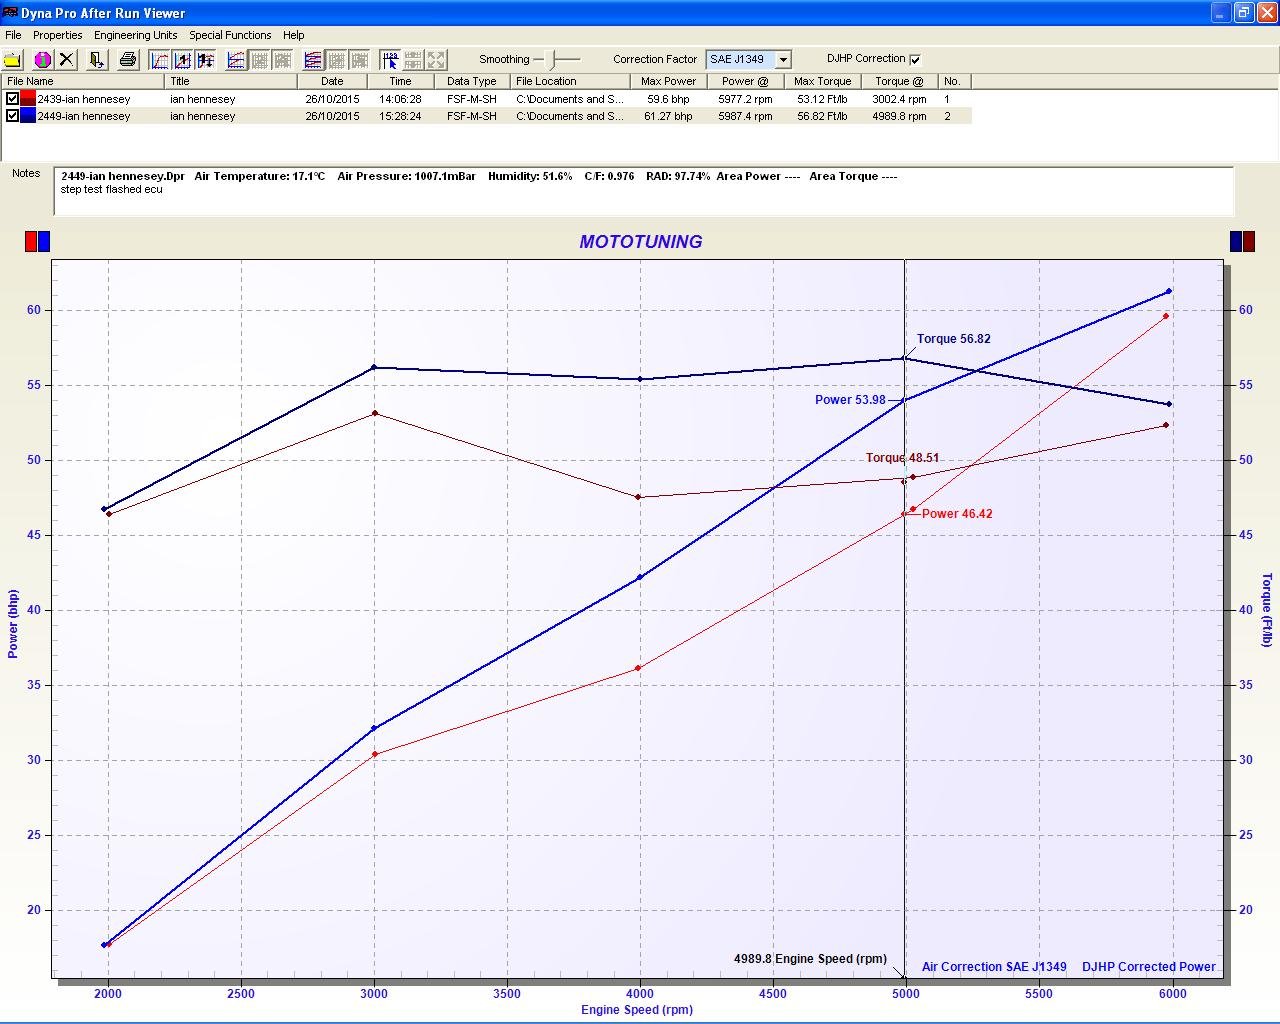1280x1024 pixels.
Task: Open the Engineering Units menu
Action: [x=135, y=35]
